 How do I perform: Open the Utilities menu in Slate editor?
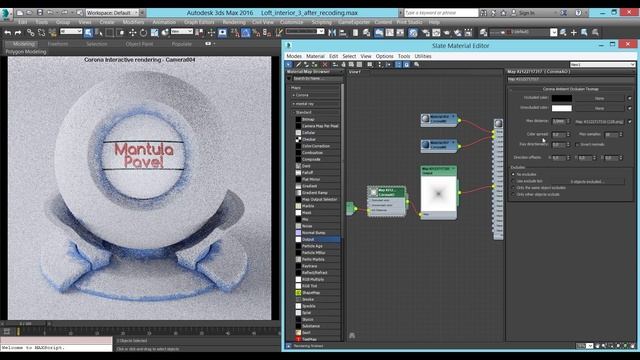(423, 56)
